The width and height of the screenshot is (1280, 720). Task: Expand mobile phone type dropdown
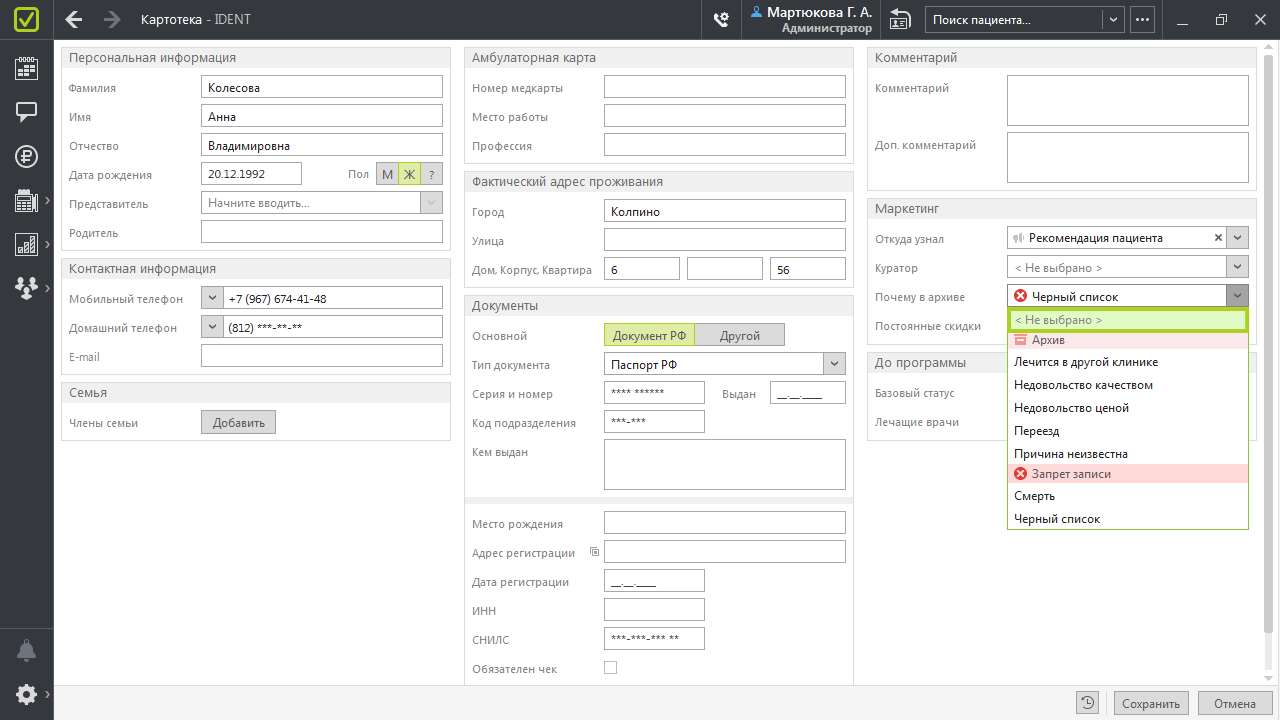click(x=212, y=298)
